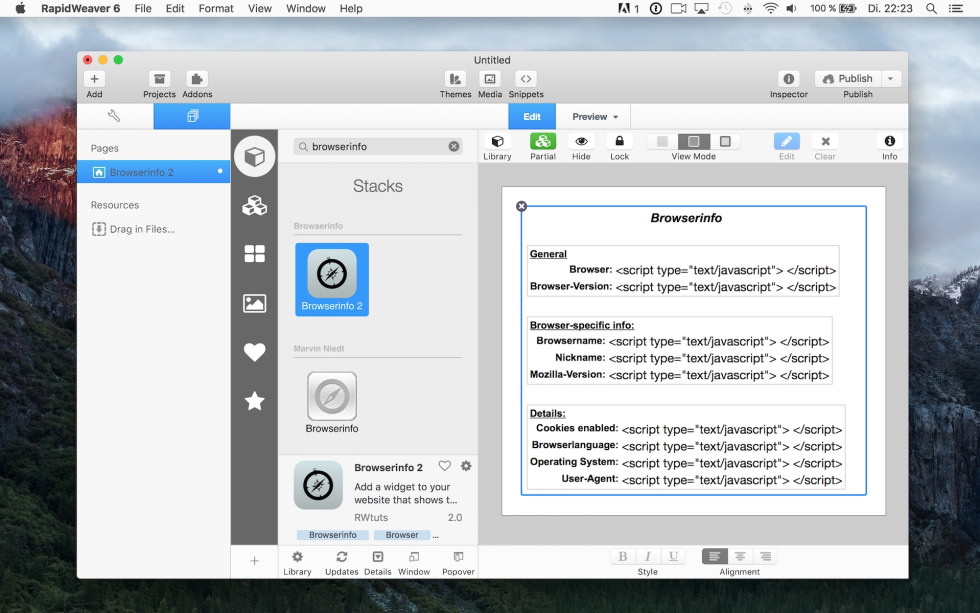Select the first View Mode option

tap(662, 141)
